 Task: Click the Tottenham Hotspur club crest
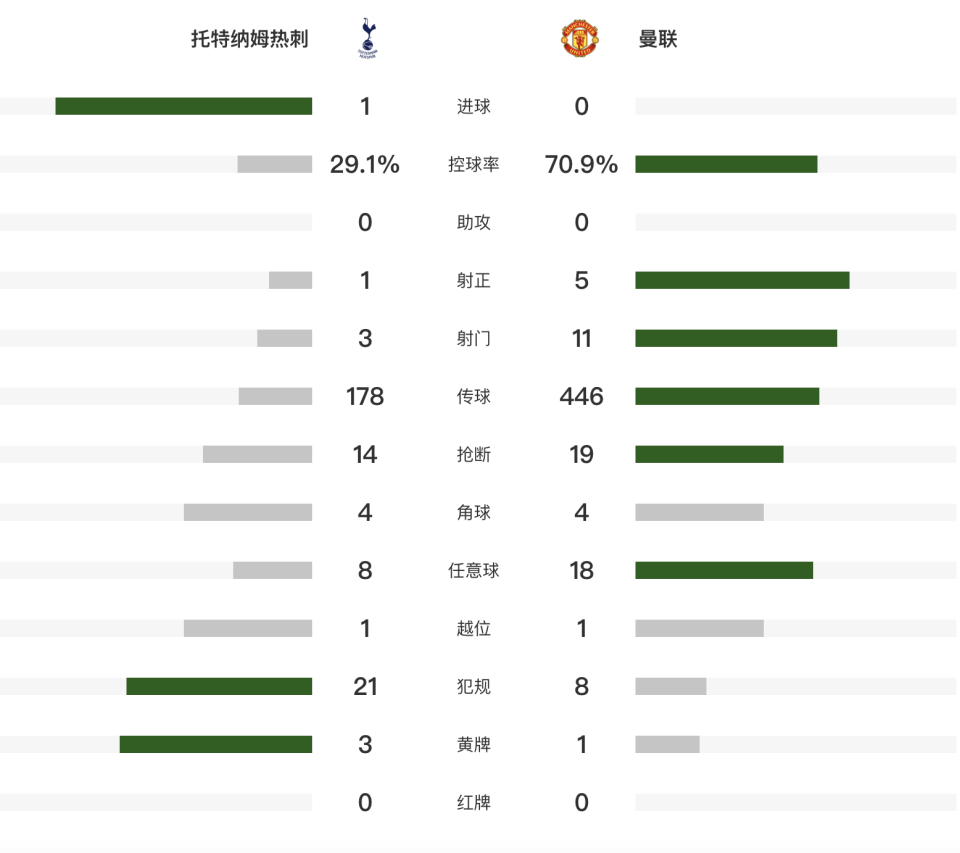tap(367, 39)
